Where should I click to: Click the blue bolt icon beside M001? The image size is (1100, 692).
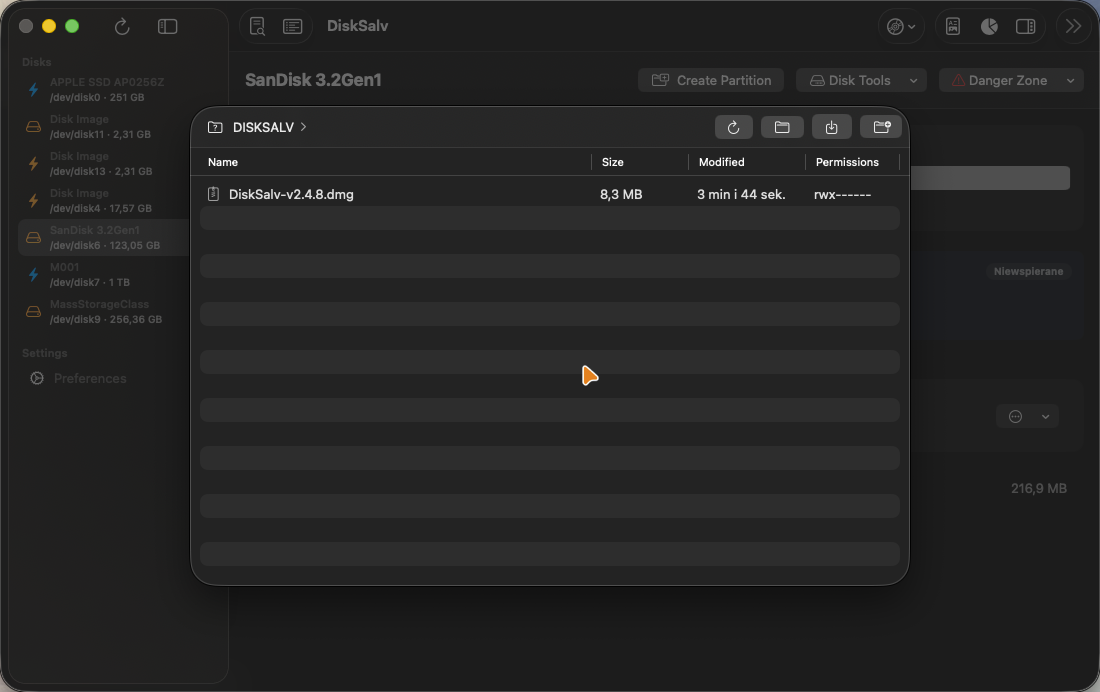33,274
